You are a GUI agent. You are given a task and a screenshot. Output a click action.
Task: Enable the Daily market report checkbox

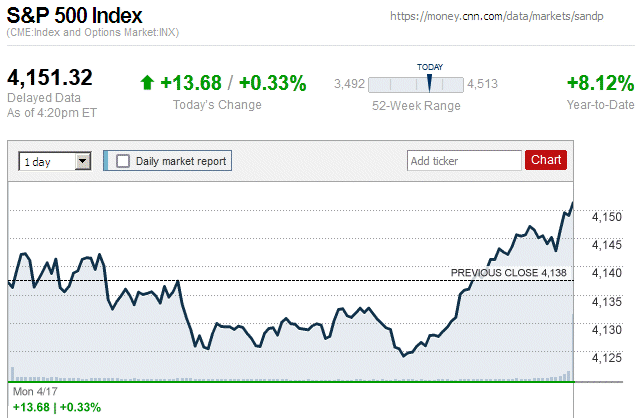click(x=123, y=161)
